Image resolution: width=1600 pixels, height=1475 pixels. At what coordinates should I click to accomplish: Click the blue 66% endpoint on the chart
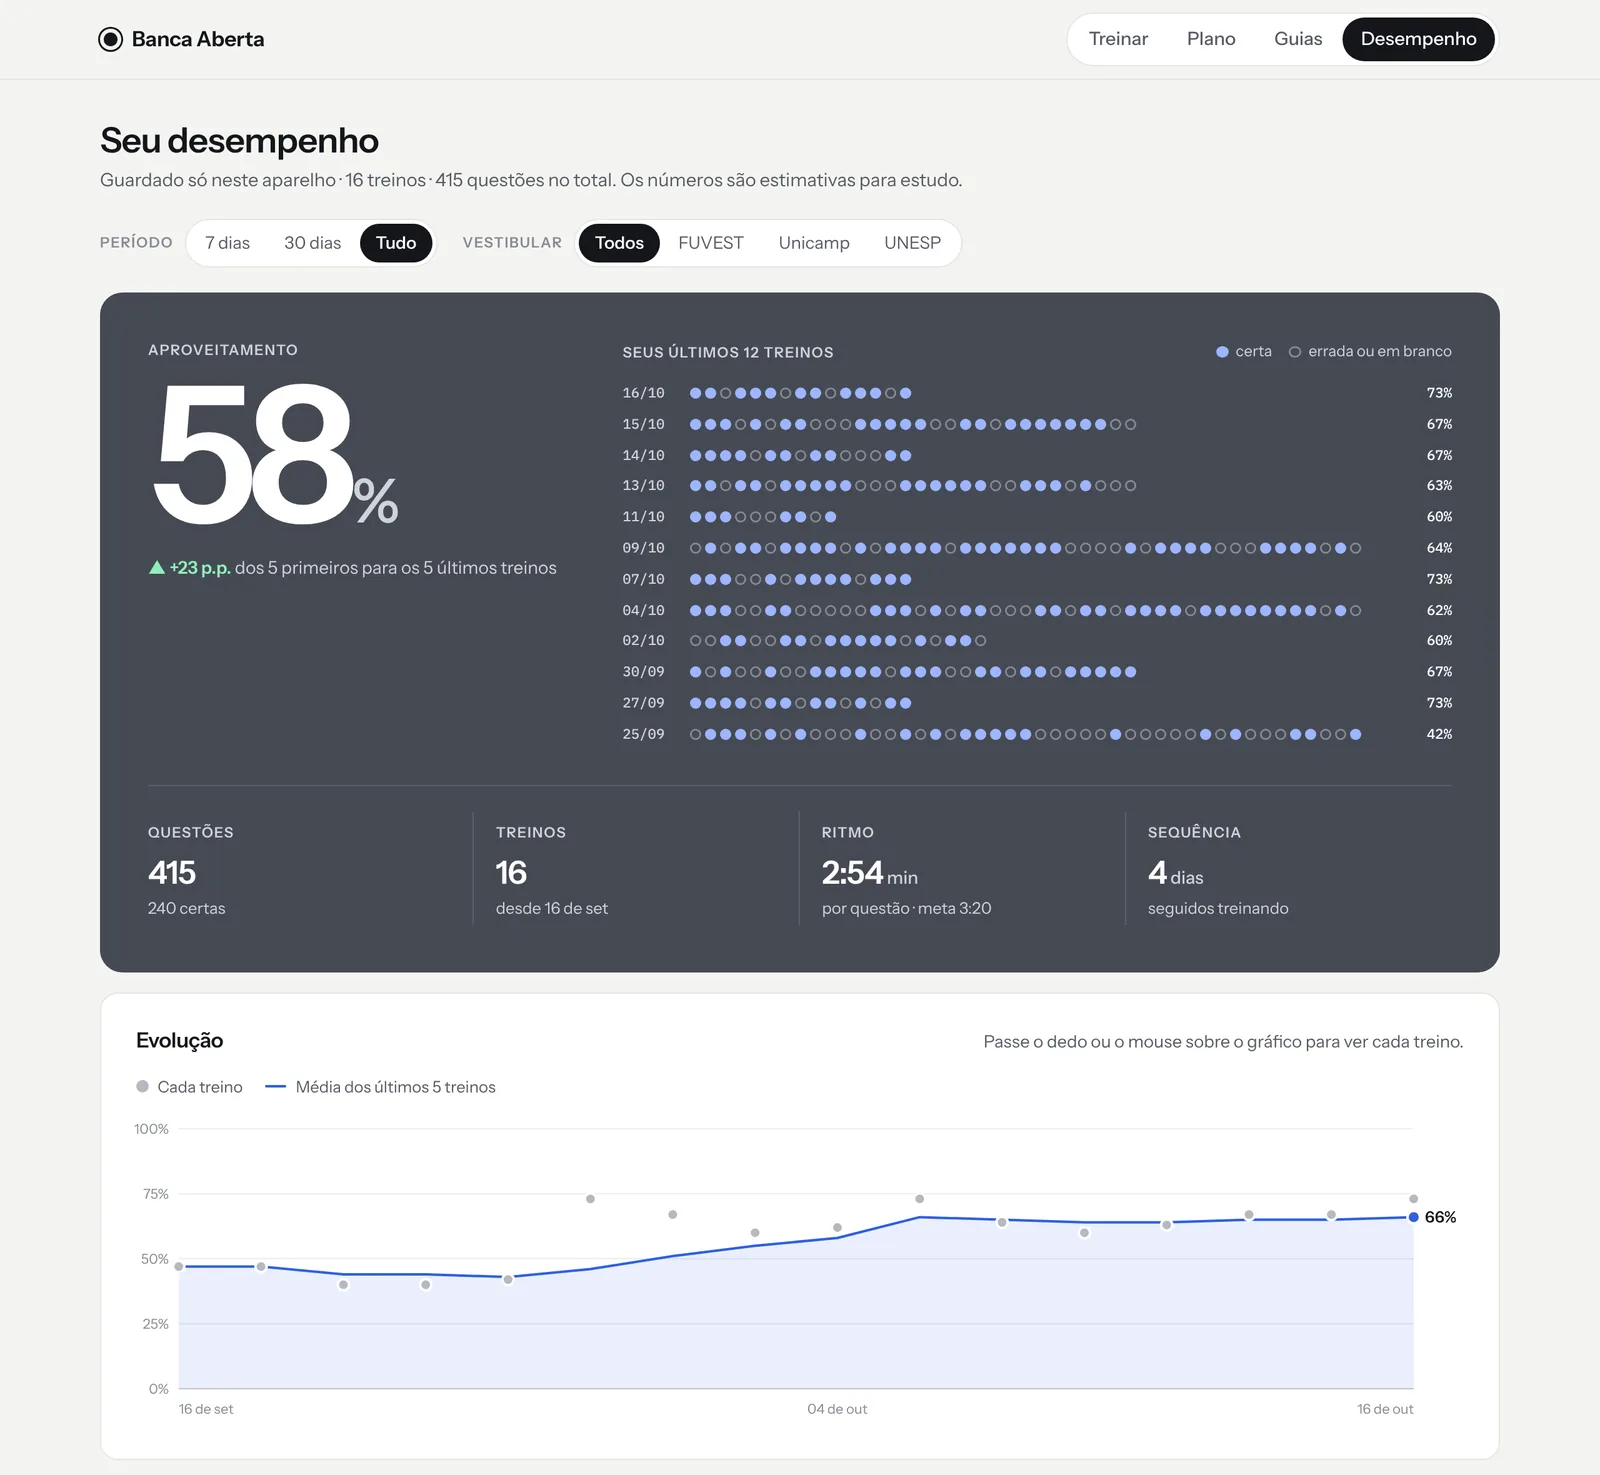coord(1413,1217)
